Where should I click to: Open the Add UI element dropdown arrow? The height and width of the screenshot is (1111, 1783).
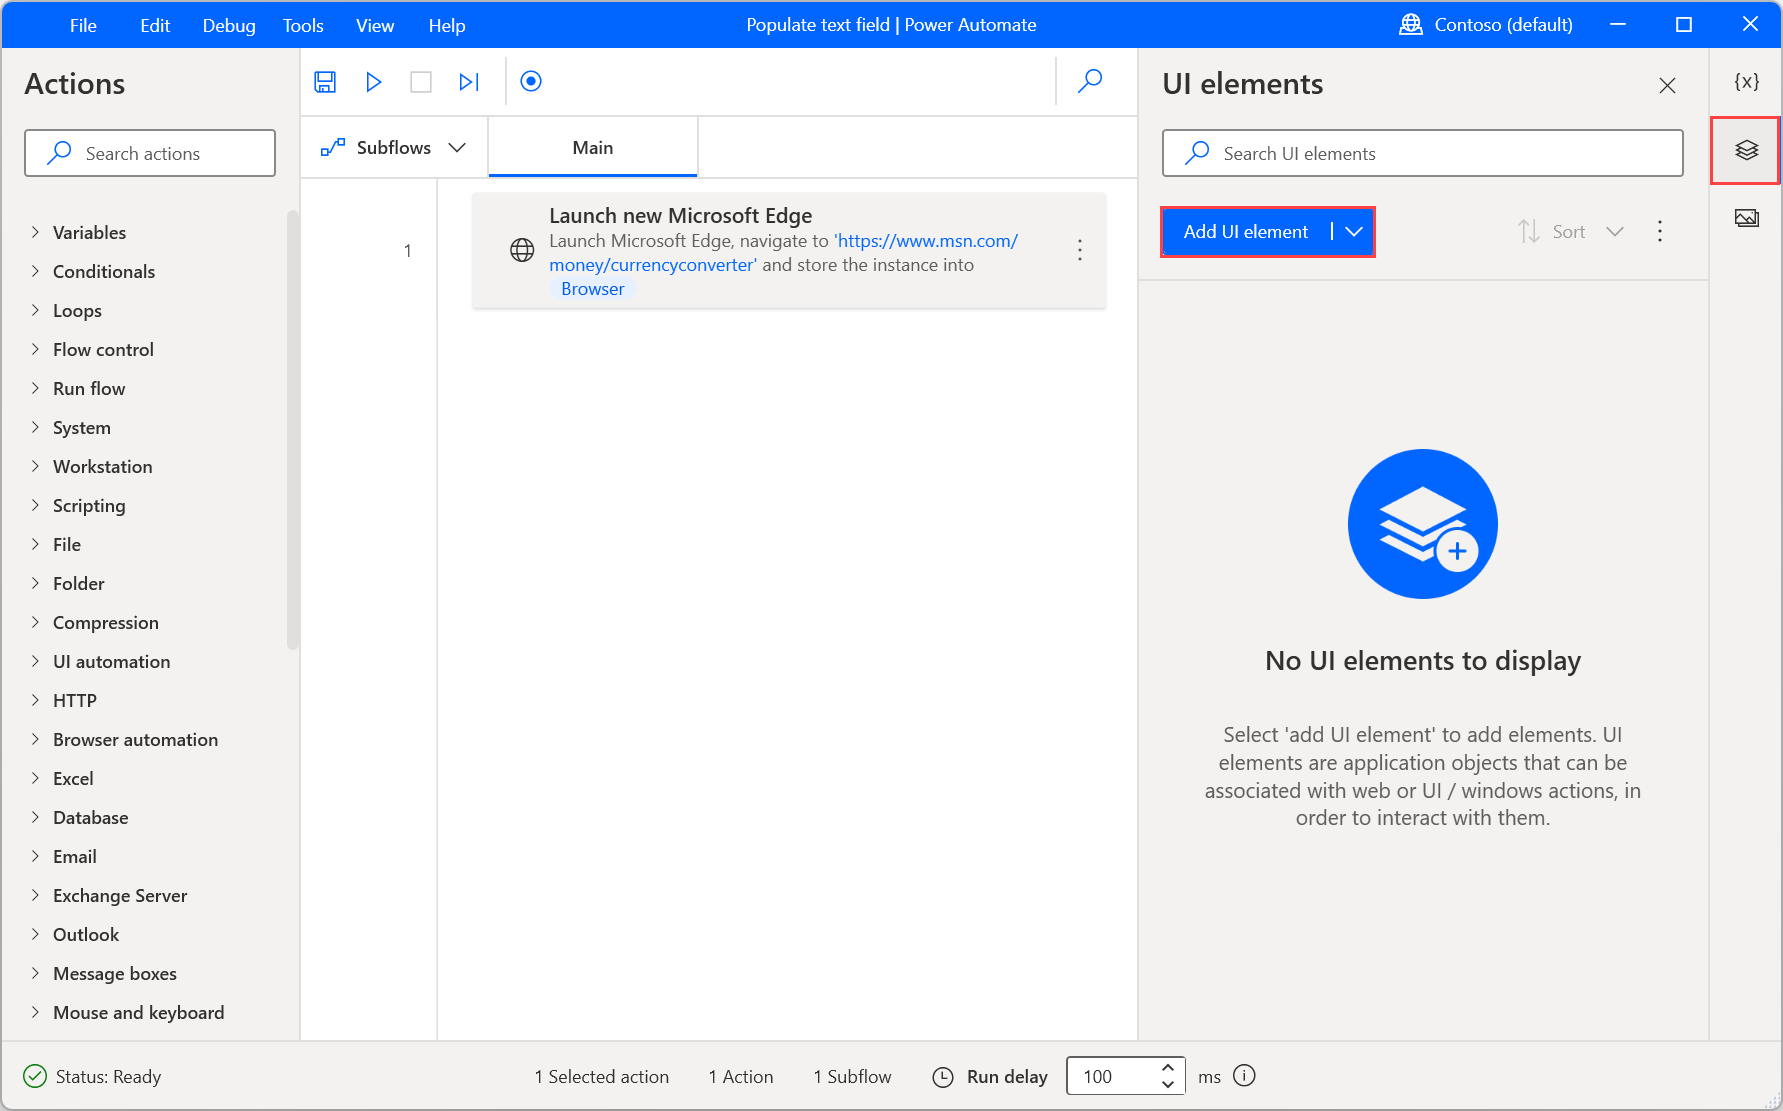click(x=1354, y=232)
